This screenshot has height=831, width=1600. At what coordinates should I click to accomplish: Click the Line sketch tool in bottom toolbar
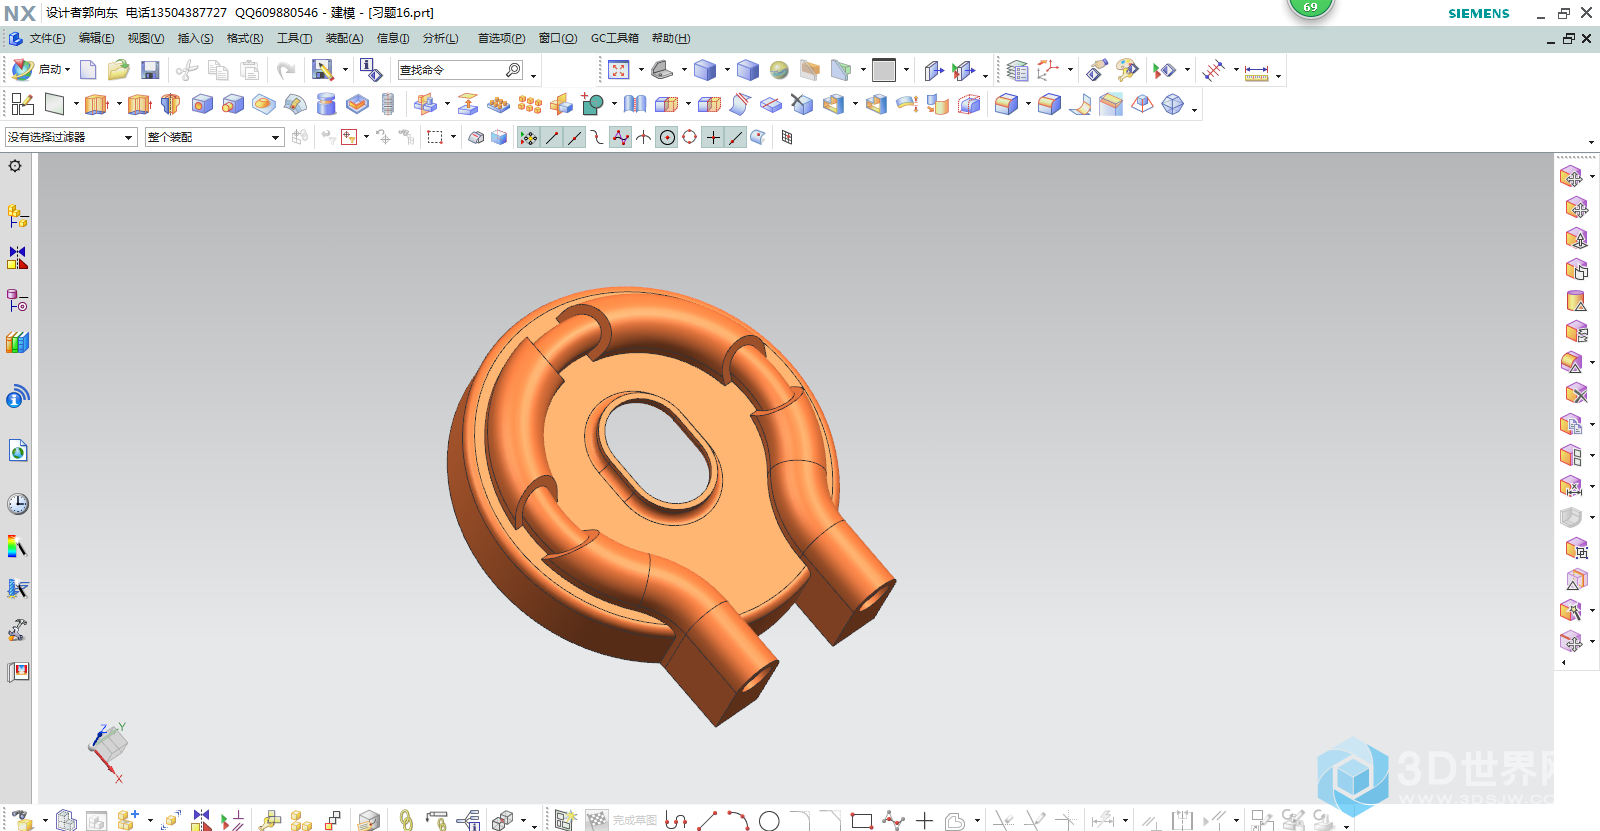(707, 821)
